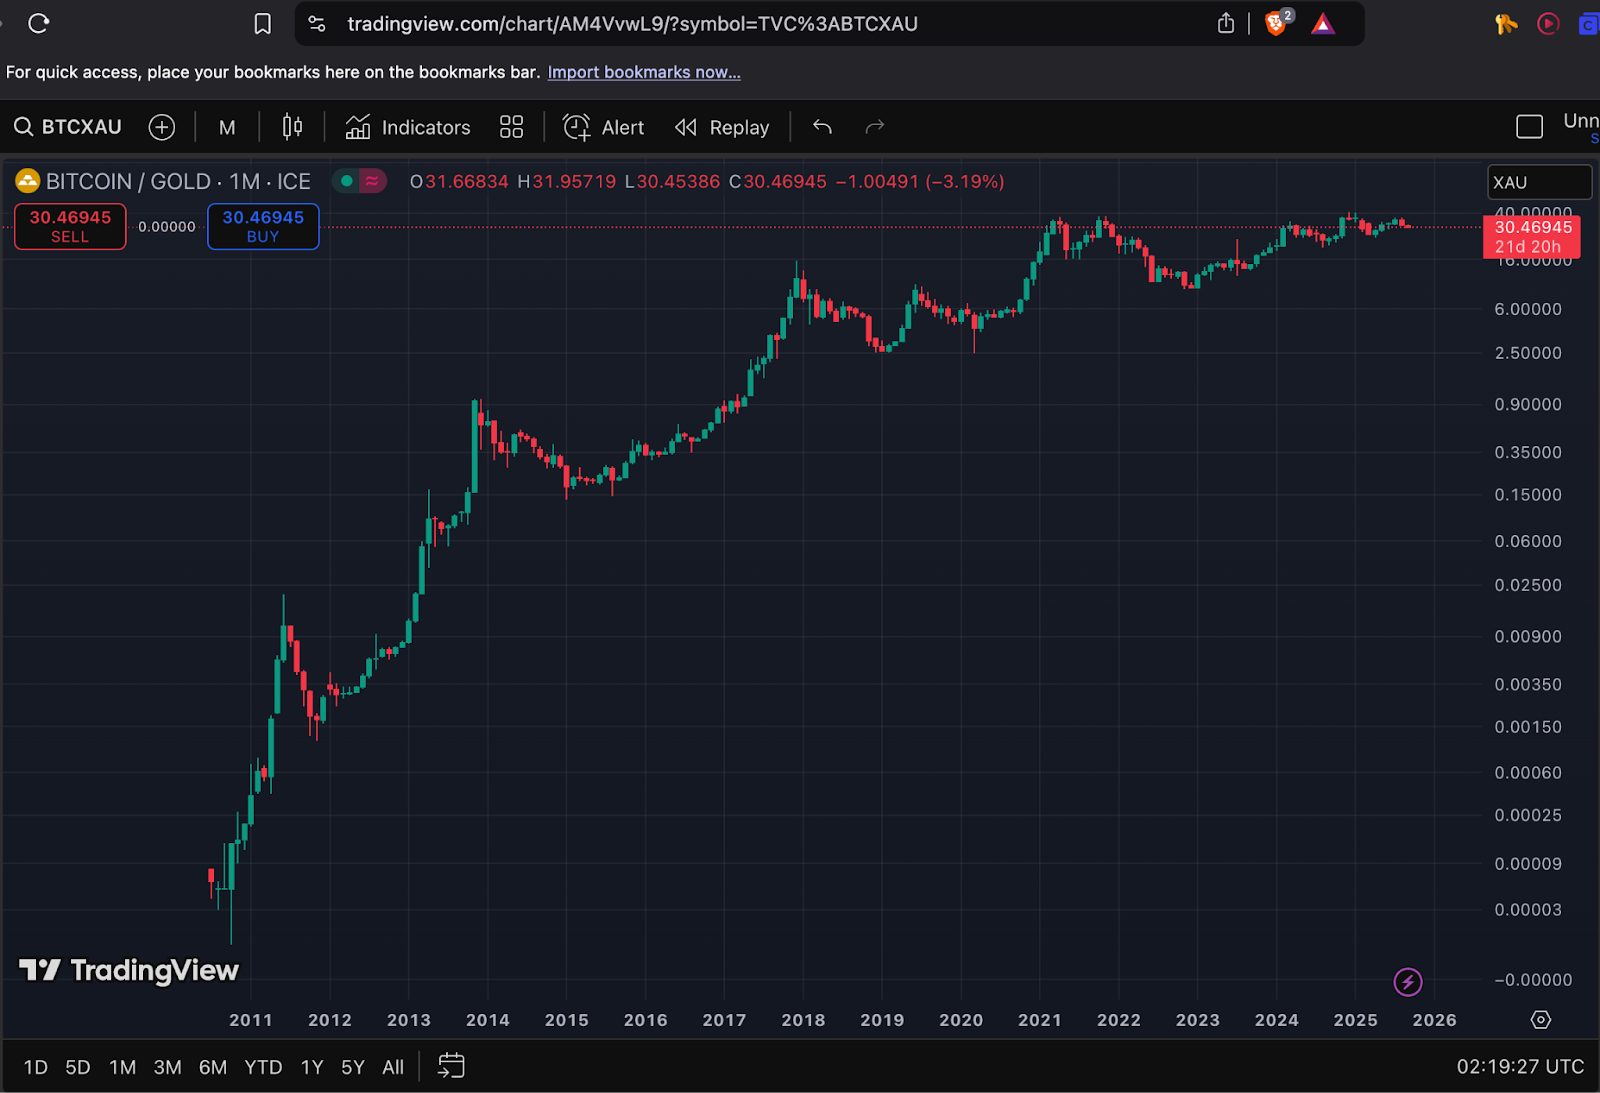1600x1093 pixels.
Task: Open the XAU price scale unit selector
Action: 1538,182
